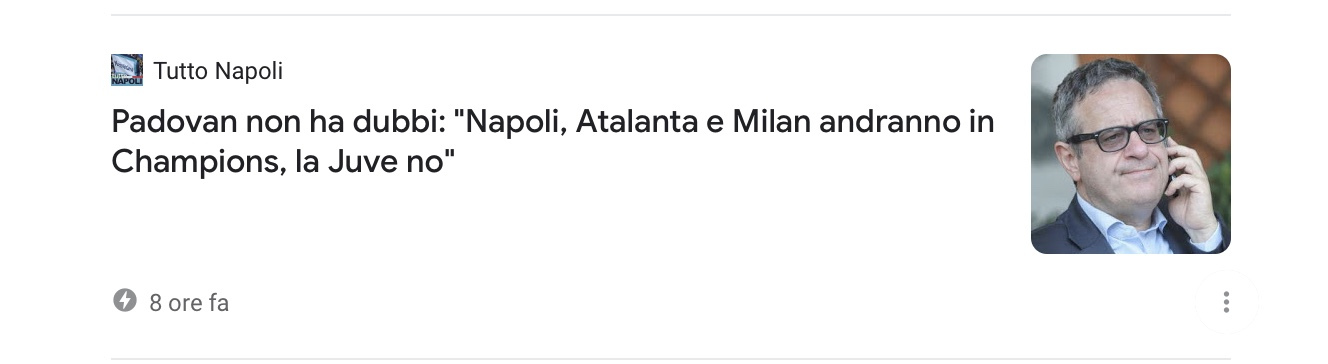Click the eyeglasses in the thumbnail photo
Image resolution: width=1328 pixels, height=364 pixels.
pyautogui.click(x=1116, y=135)
